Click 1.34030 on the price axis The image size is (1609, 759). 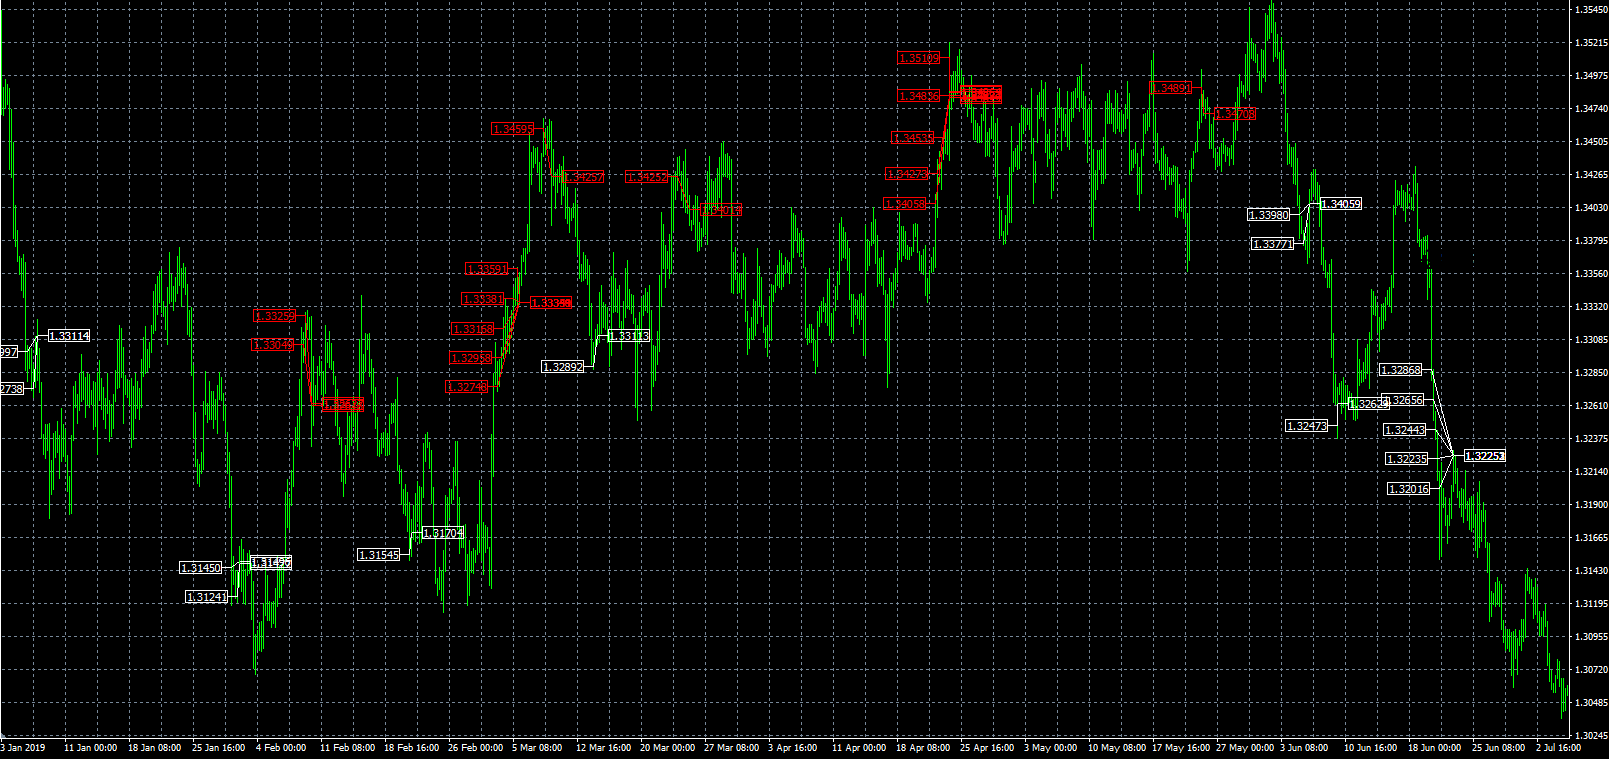tap(1590, 208)
